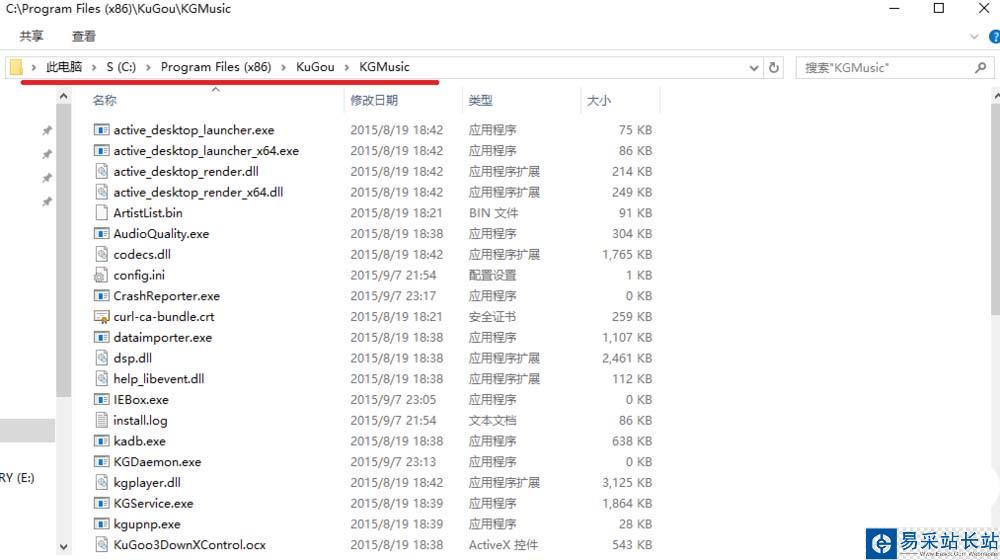Click the 2015/9/7 23:05 date of IEBox.exe

(x=393, y=400)
